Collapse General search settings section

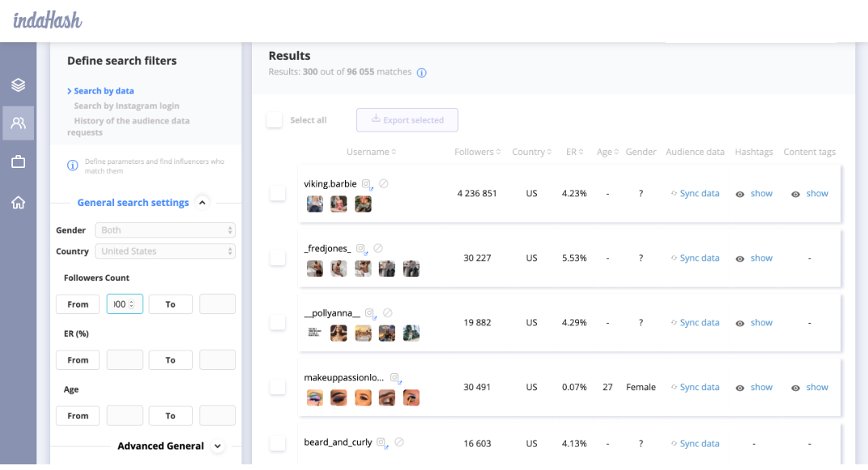(203, 203)
